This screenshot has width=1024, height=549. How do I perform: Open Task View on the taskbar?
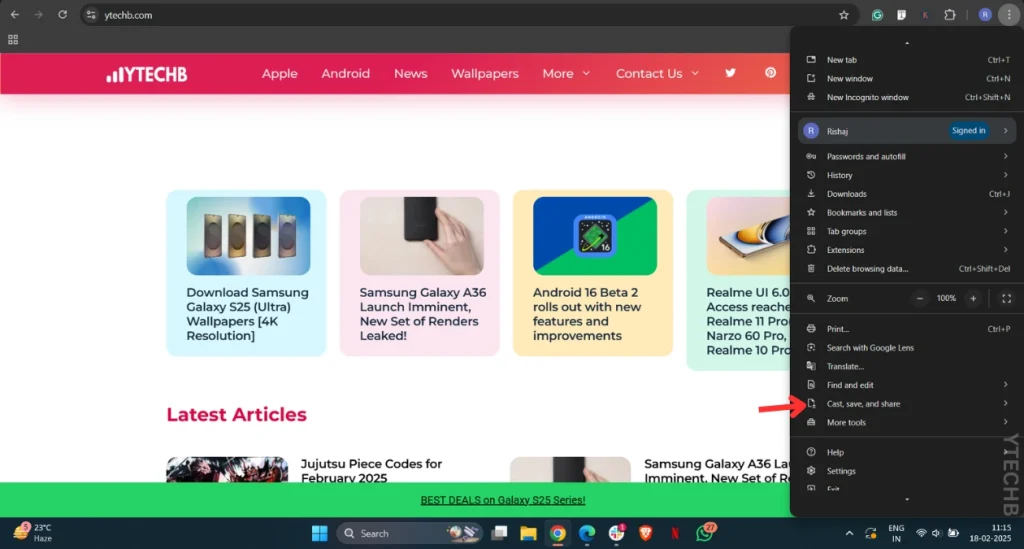[x=500, y=533]
